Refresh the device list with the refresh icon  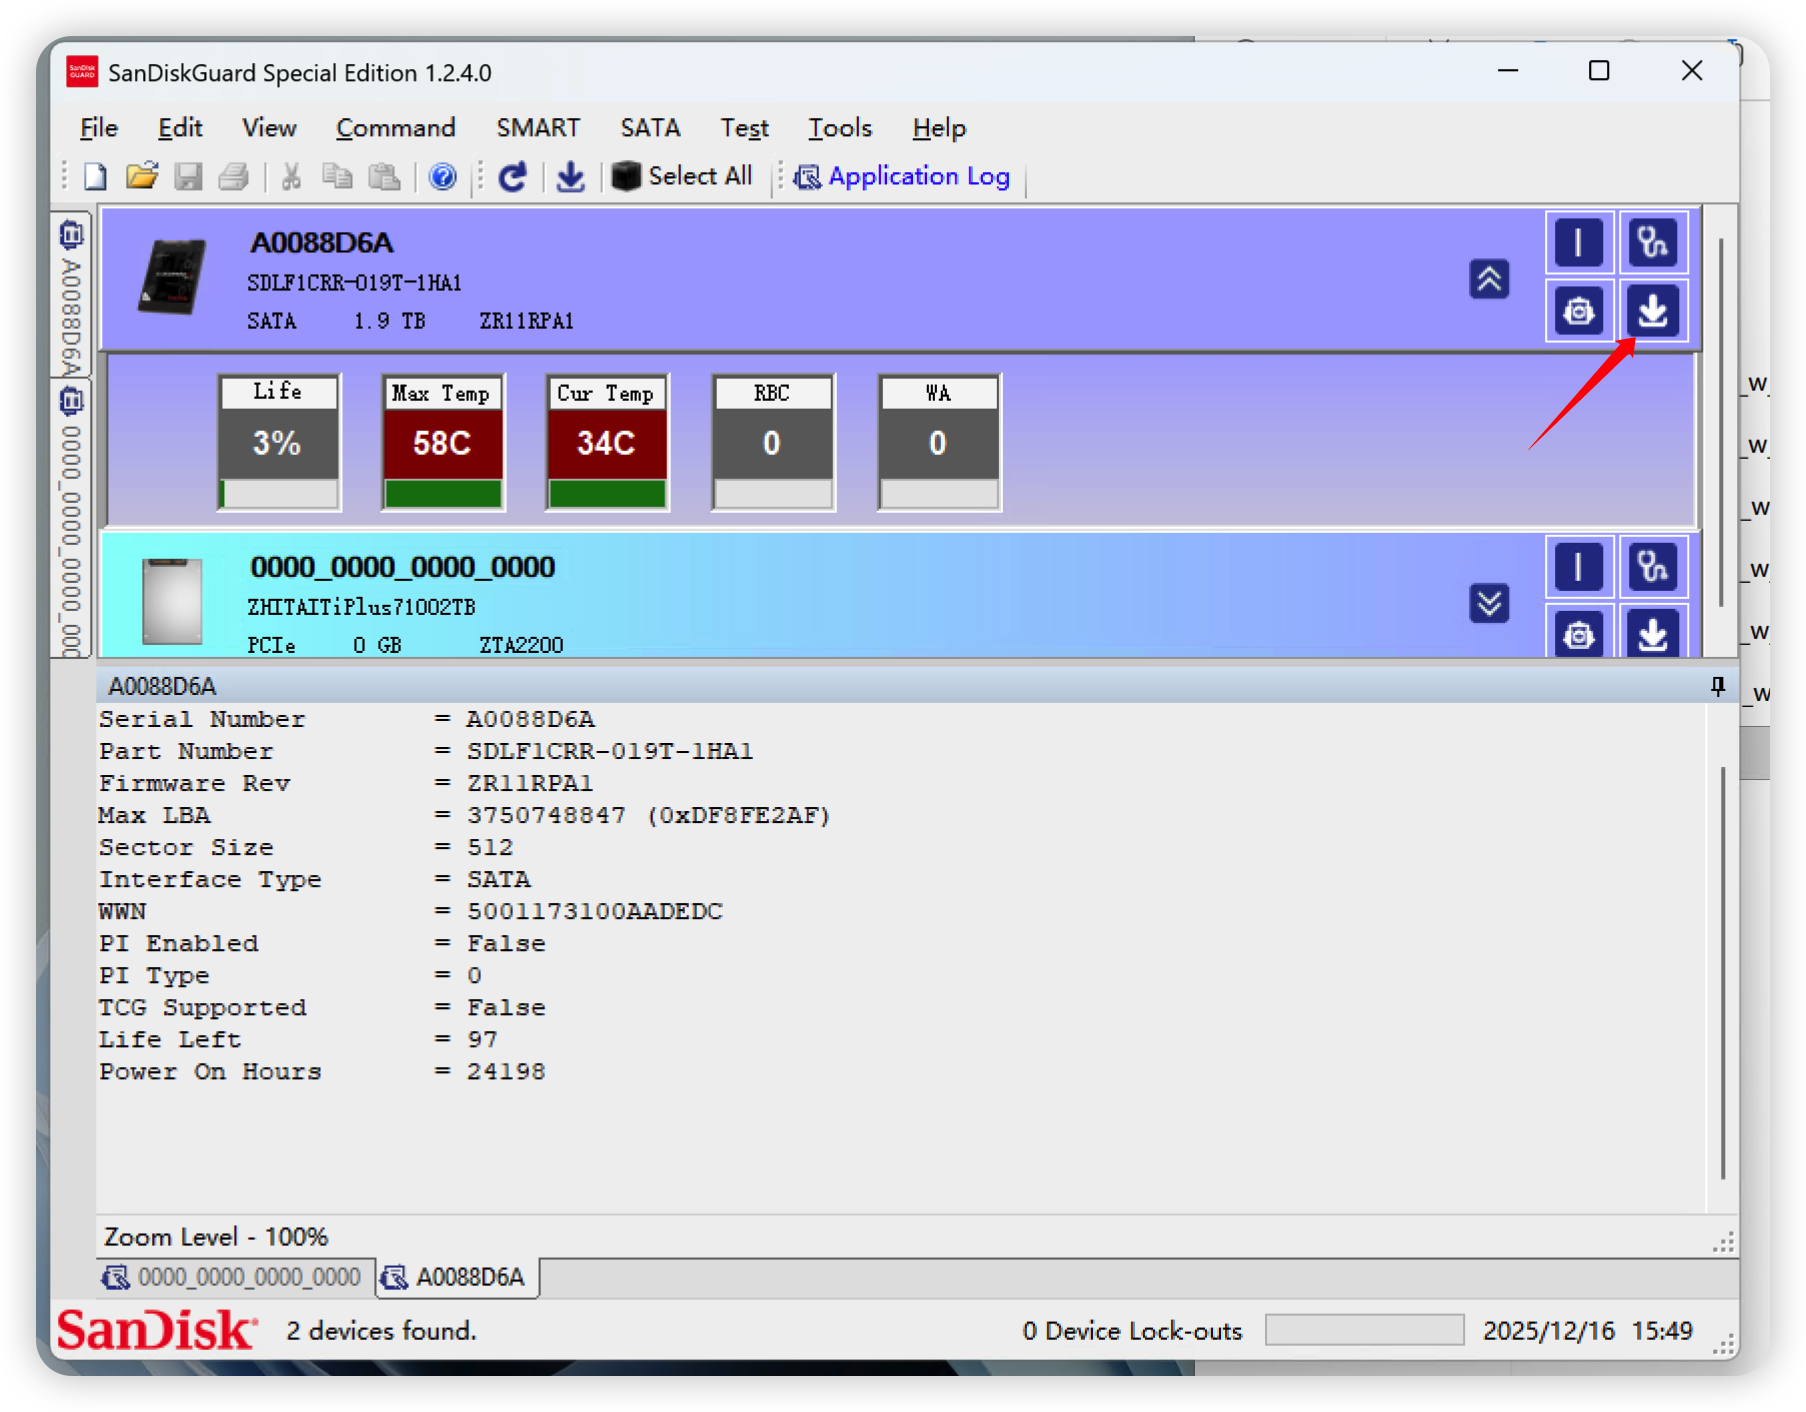(513, 177)
